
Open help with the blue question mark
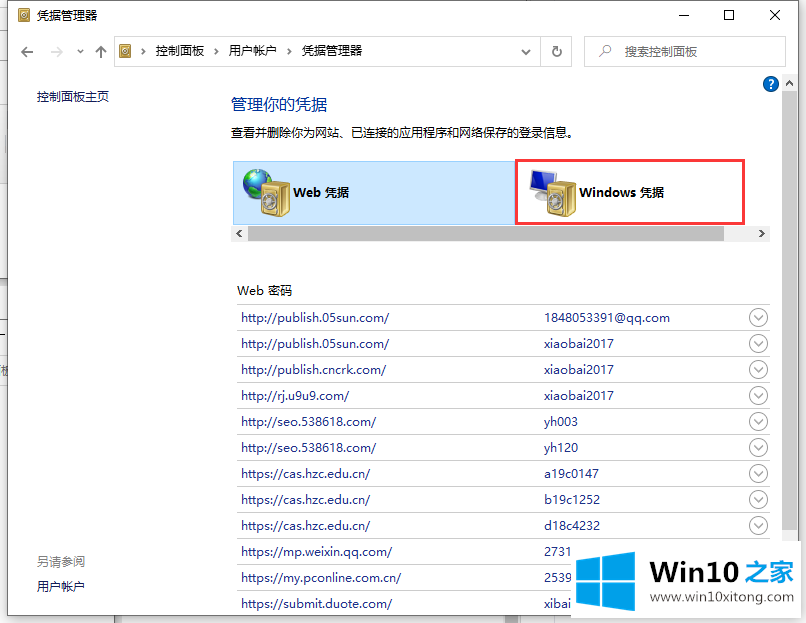[770, 84]
